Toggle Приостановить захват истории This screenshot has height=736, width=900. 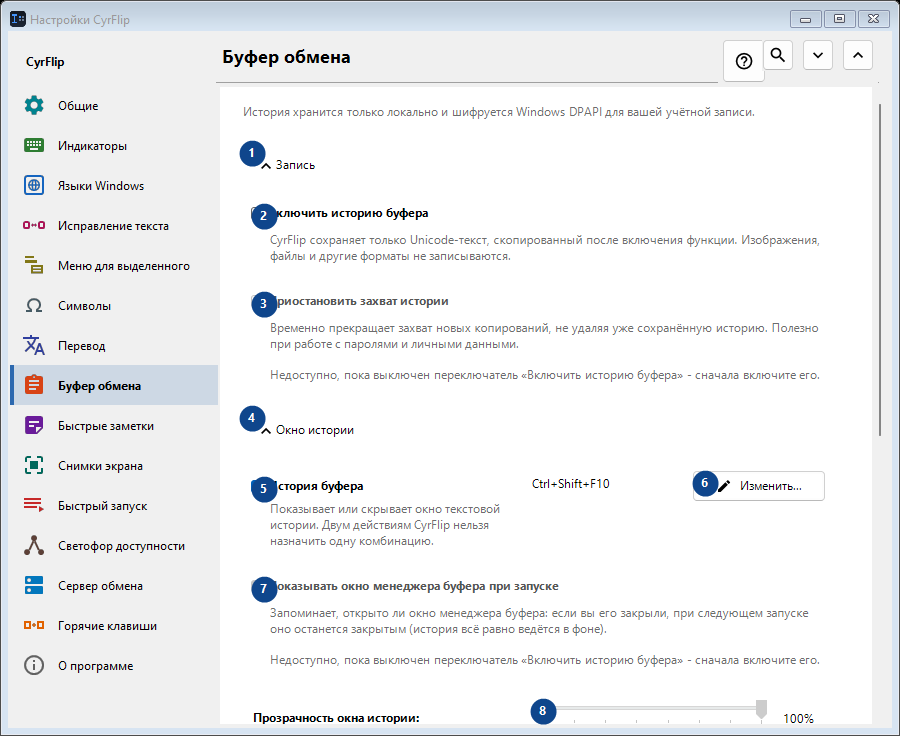click(x=351, y=301)
